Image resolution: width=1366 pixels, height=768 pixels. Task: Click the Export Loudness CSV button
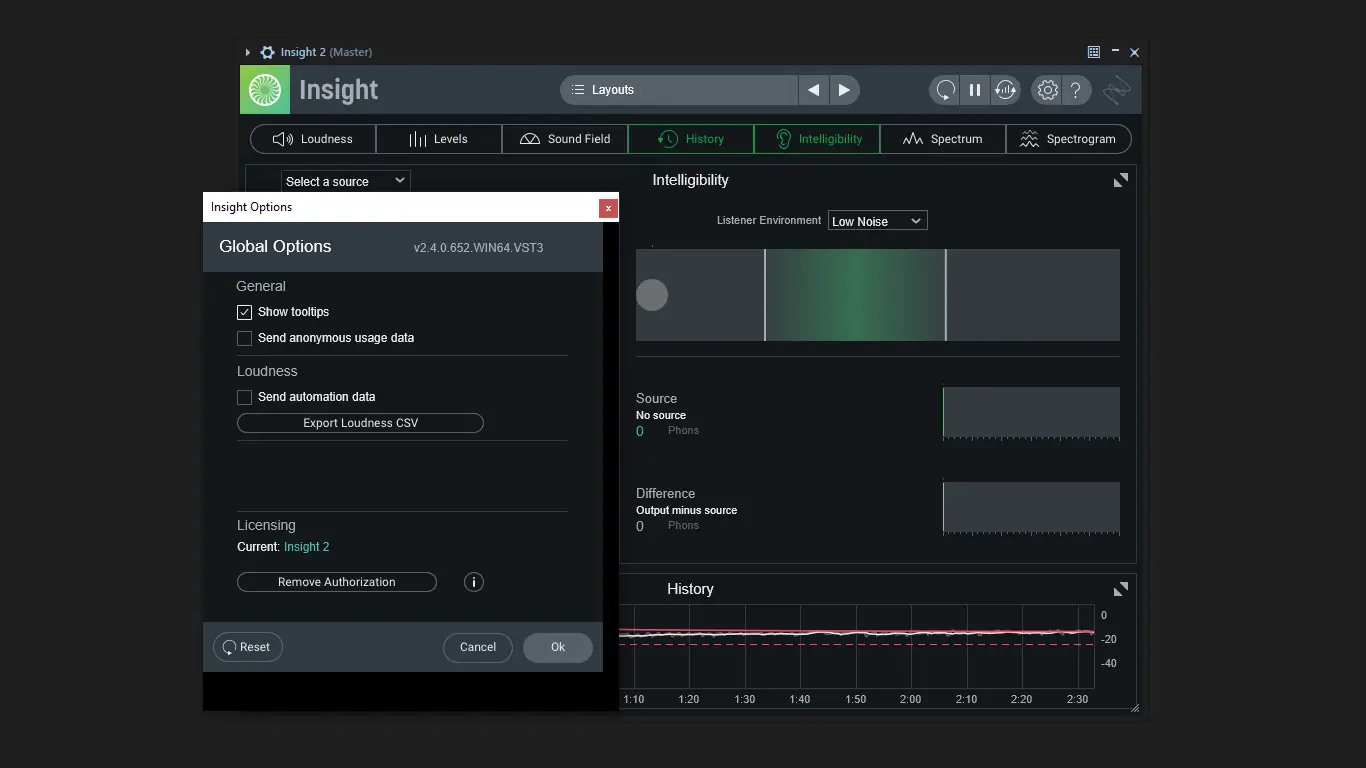[360, 423]
